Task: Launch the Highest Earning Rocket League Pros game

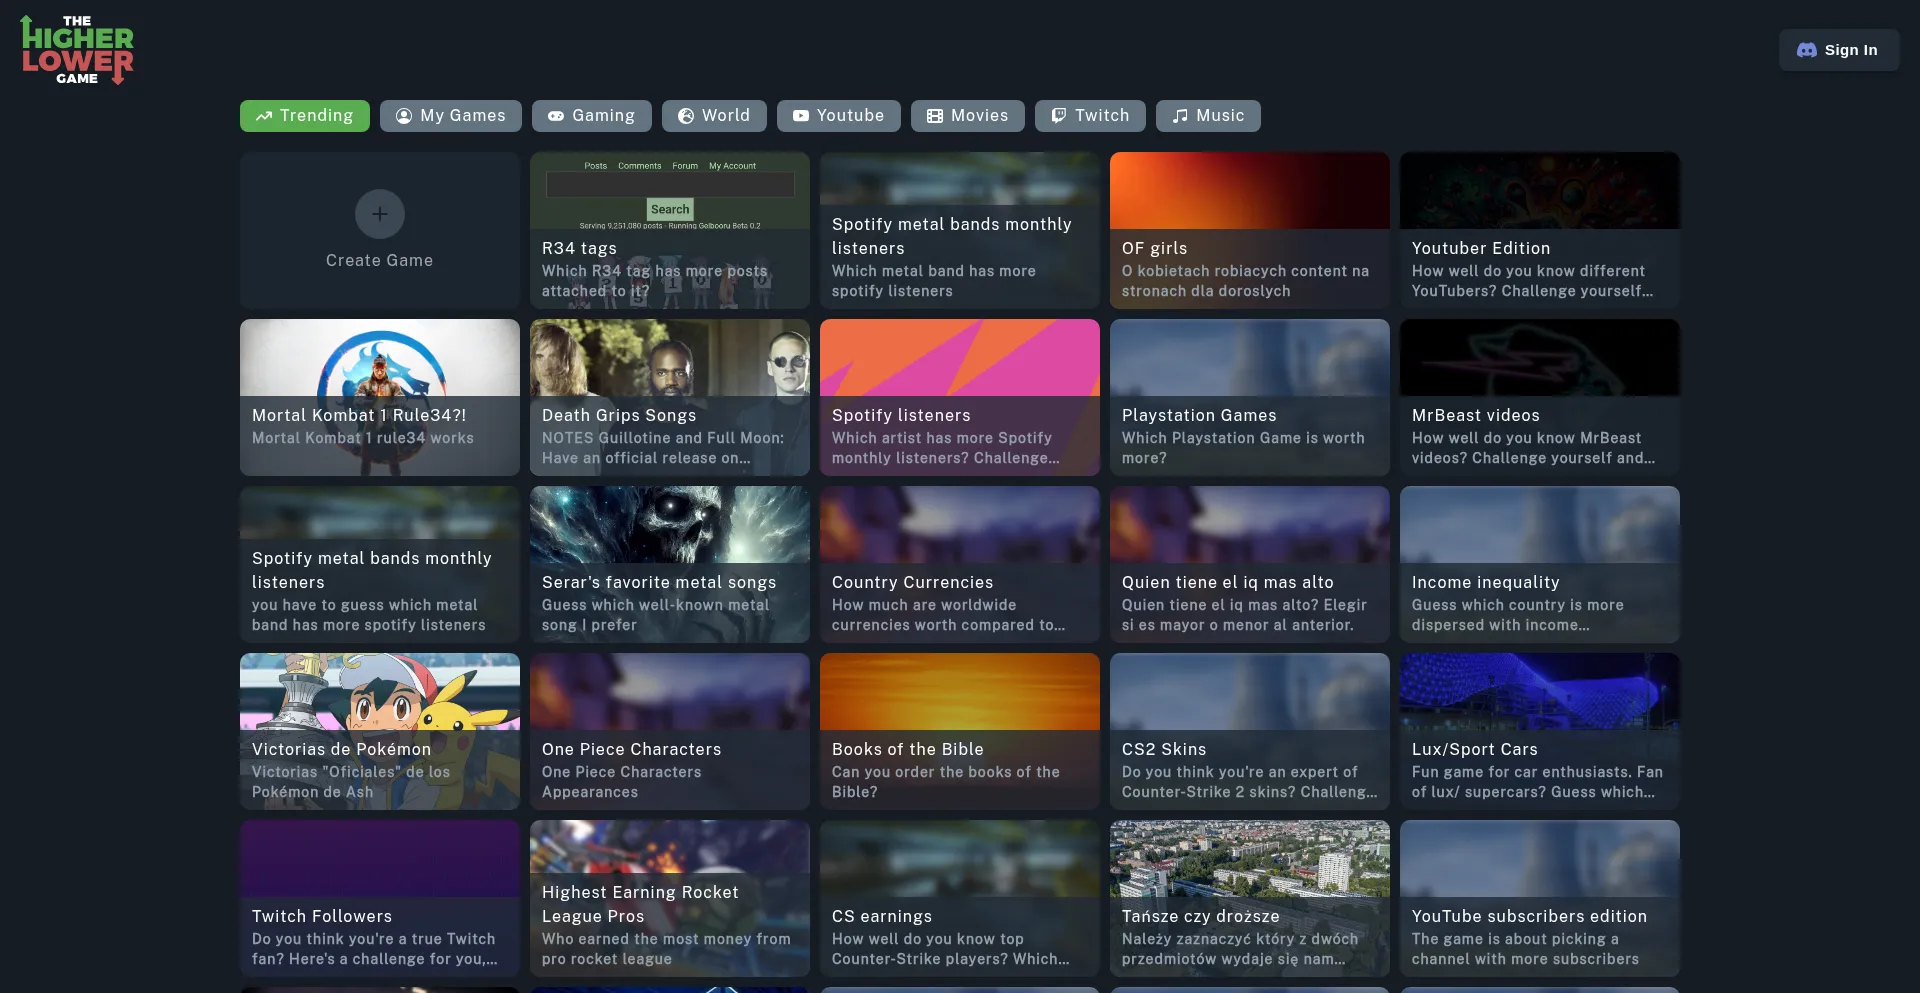Action: pyautogui.click(x=669, y=899)
